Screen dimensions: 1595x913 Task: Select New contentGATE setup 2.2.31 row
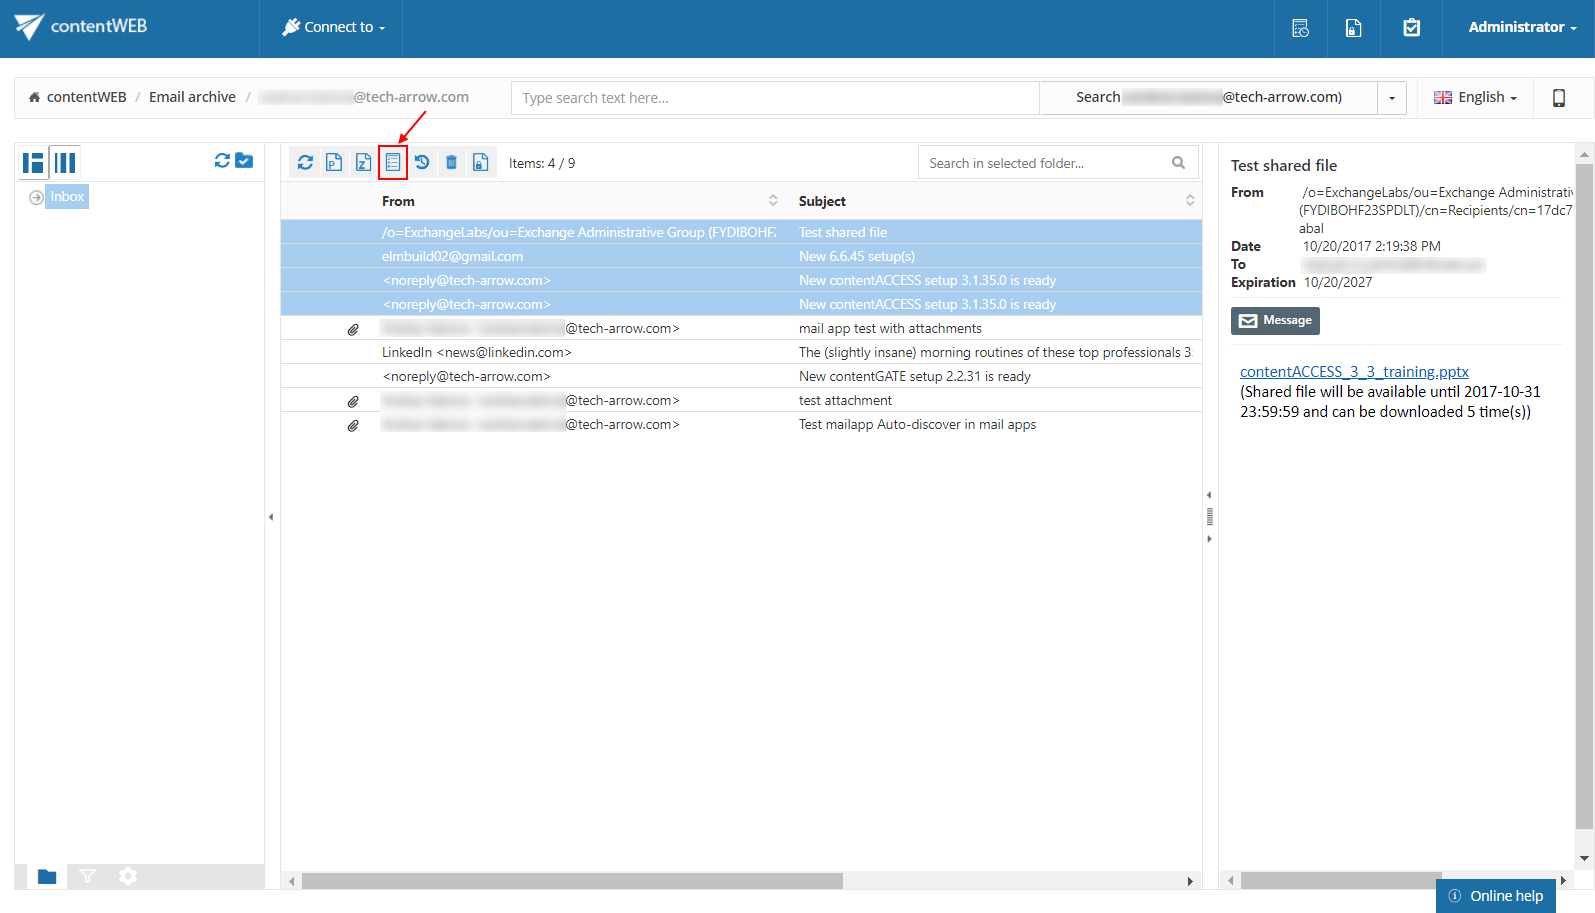tap(741, 376)
